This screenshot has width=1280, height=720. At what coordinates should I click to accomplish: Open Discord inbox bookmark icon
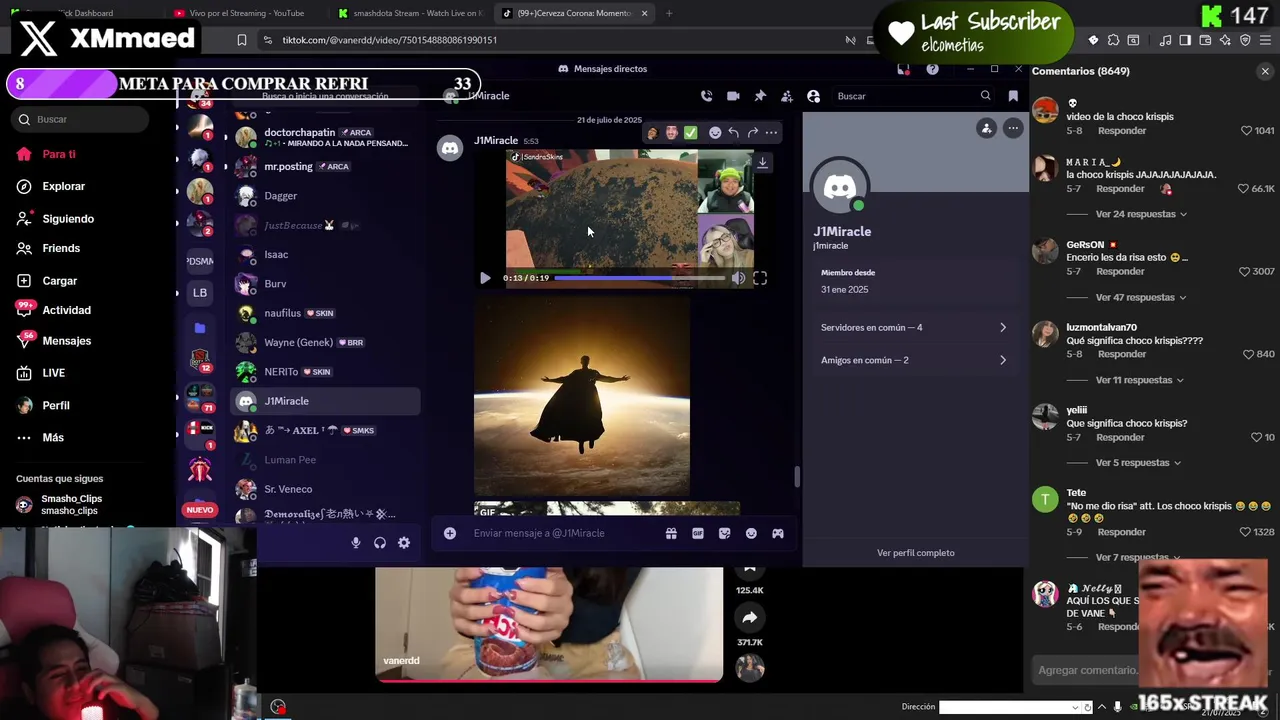1013,96
